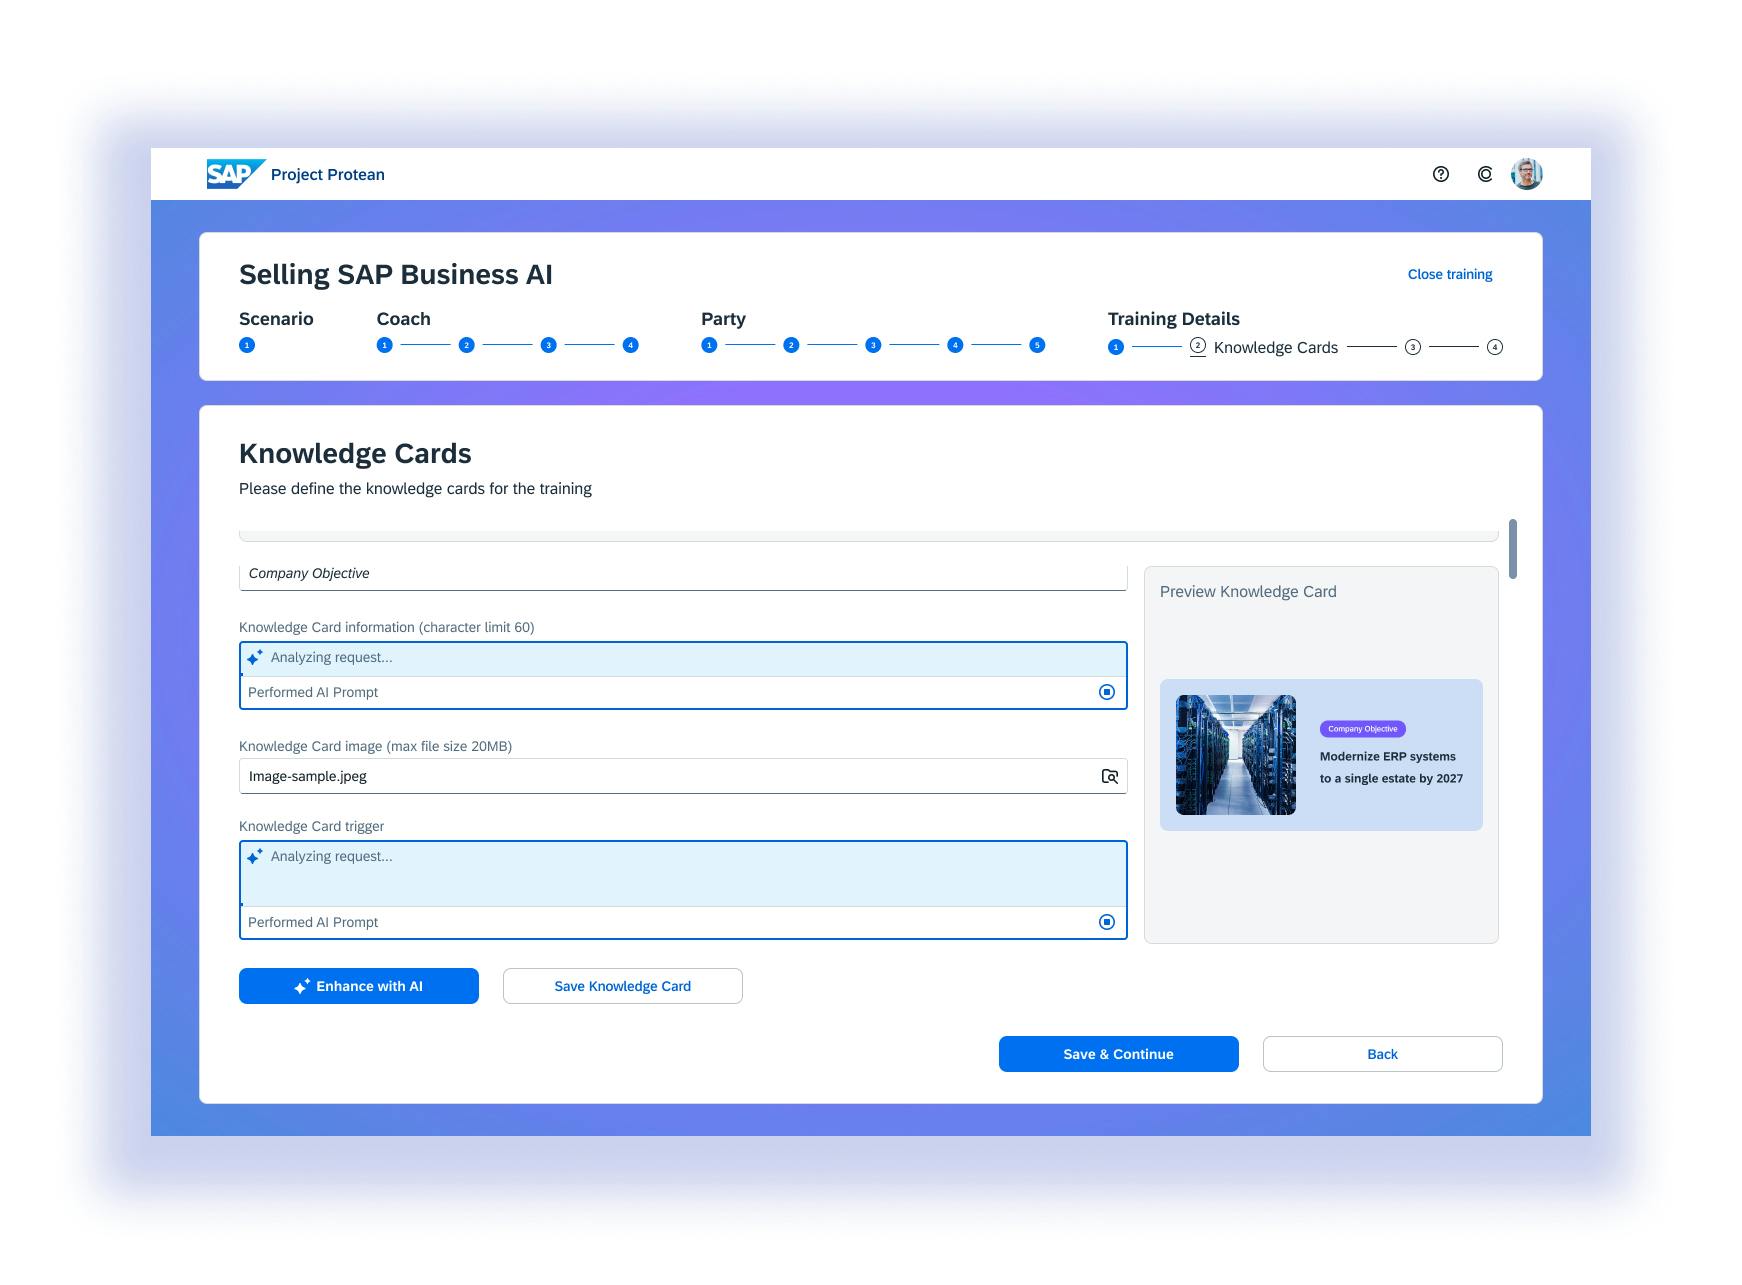The height and width of the screenshot is (1285, 1742).
Task: Click the Knowledge Cards step label
Action: tap(1276, 347)
